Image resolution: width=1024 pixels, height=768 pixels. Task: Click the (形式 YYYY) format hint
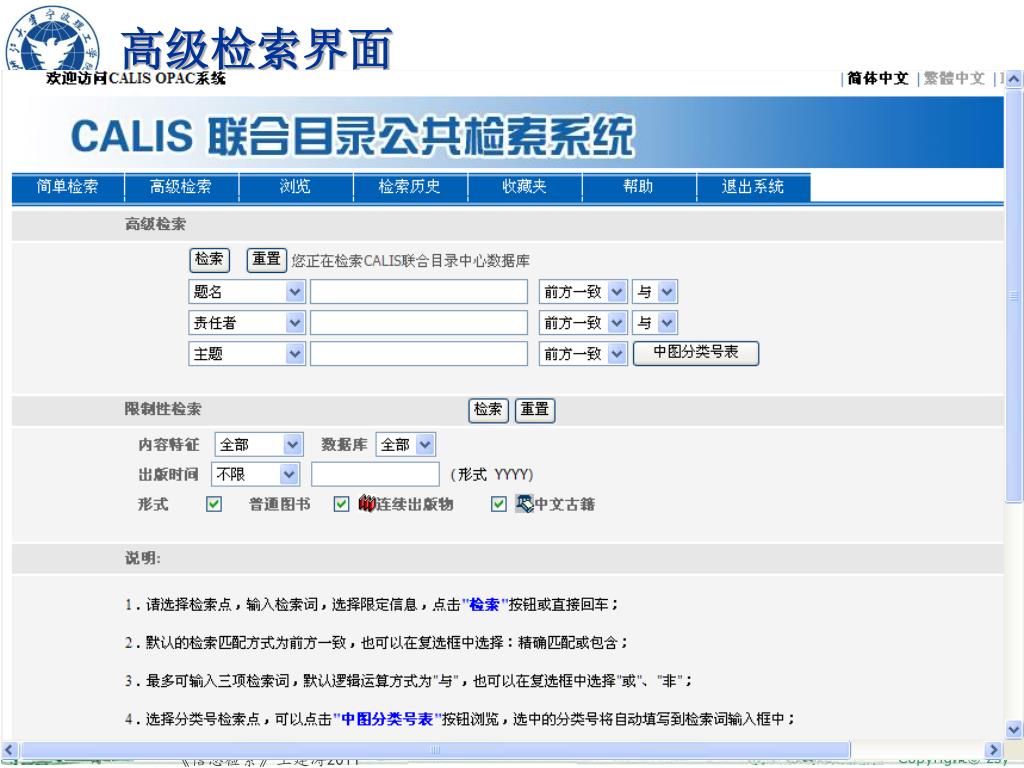[492, 475]
